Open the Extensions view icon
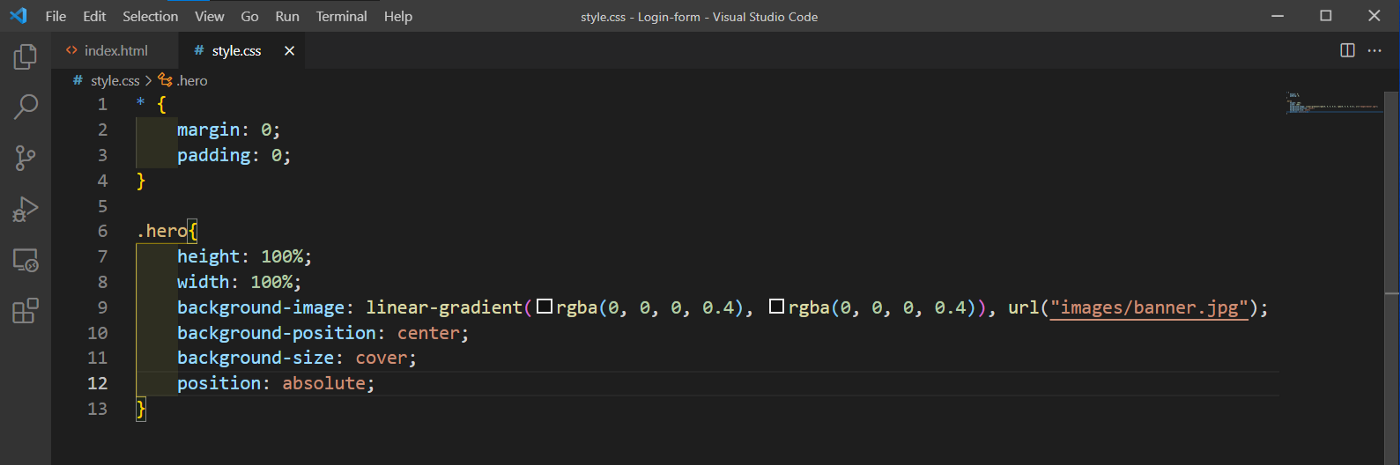Screen dimensions: 1400x465 (25, 311)
